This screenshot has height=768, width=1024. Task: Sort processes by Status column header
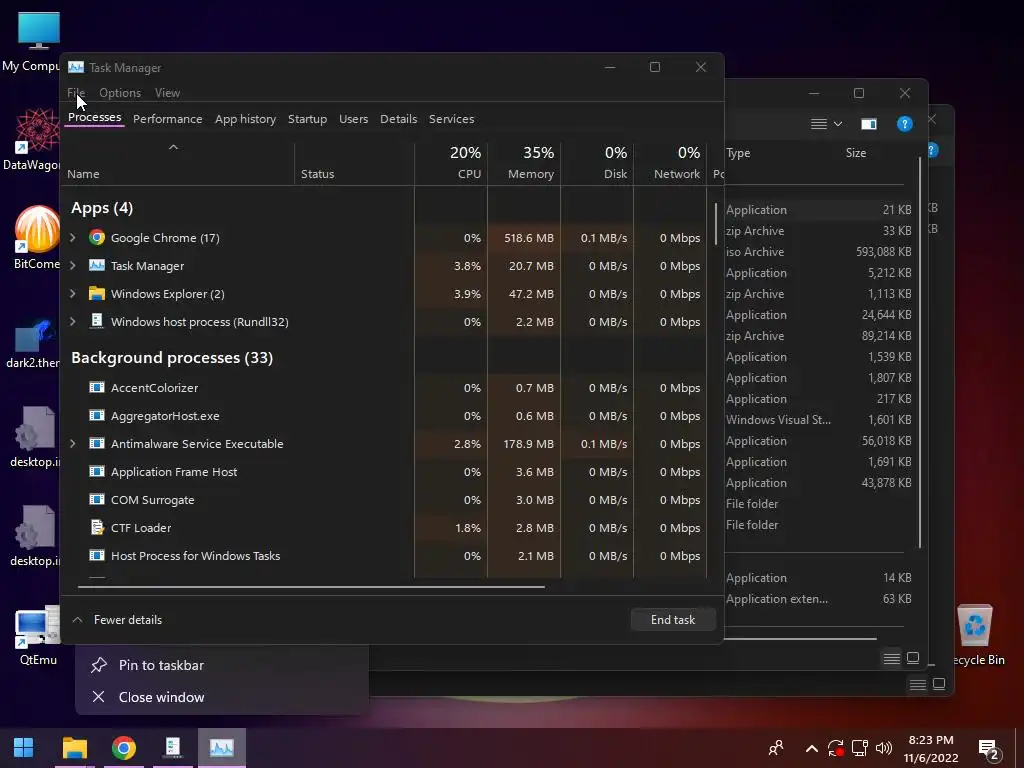tap(355, 163)
